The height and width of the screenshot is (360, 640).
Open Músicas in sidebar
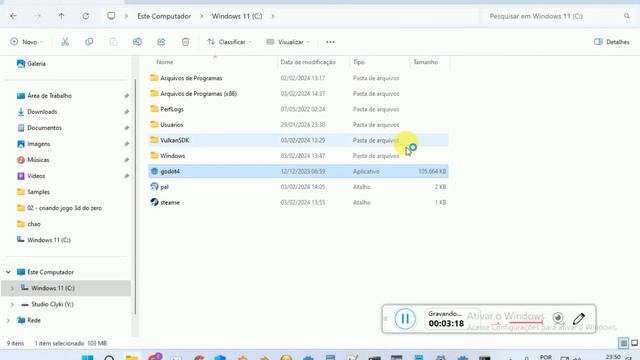pos(33,160)
